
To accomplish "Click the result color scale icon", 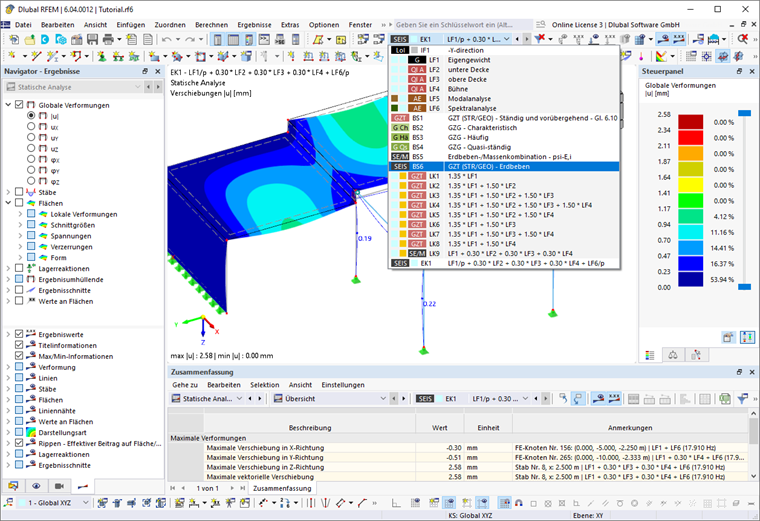I will 661,57.
